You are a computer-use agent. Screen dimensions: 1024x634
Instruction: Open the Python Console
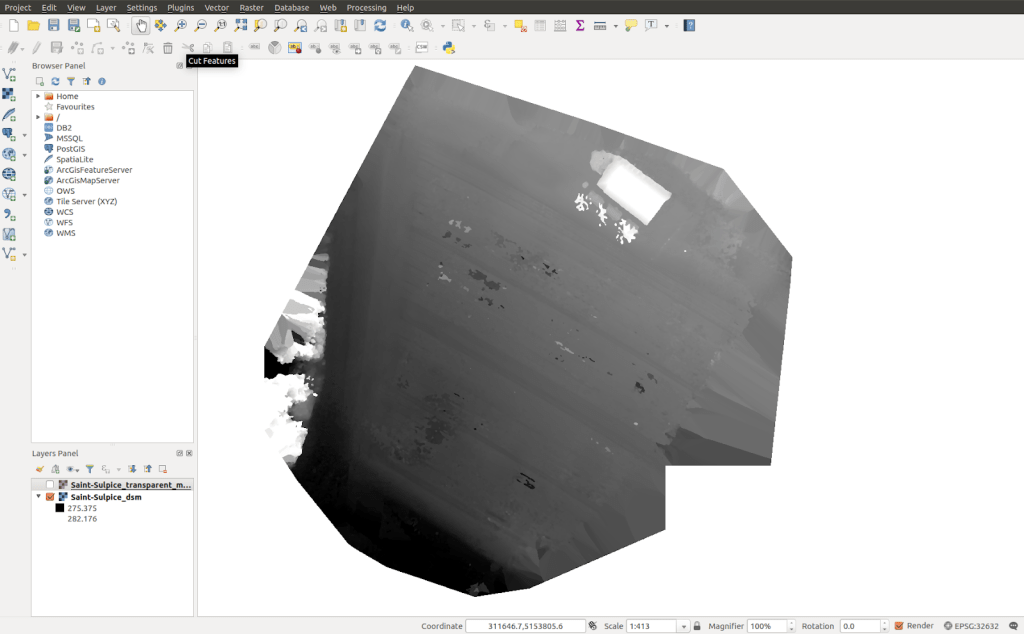(x=449, y=47)
